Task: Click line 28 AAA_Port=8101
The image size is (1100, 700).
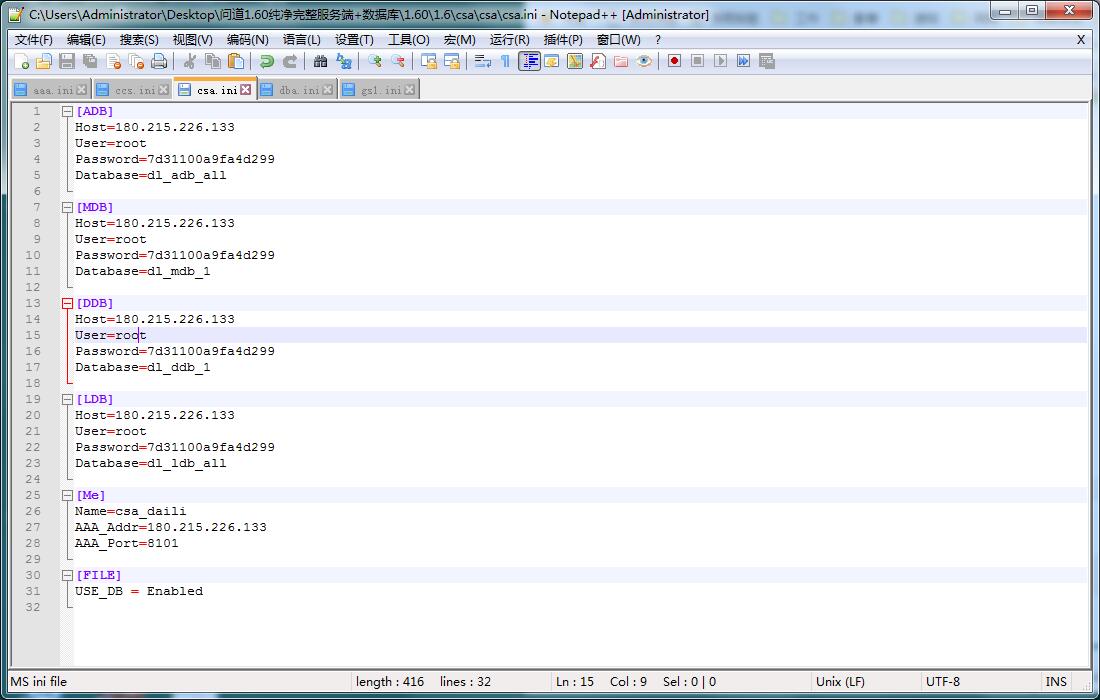Action: [x=126, y=544]
